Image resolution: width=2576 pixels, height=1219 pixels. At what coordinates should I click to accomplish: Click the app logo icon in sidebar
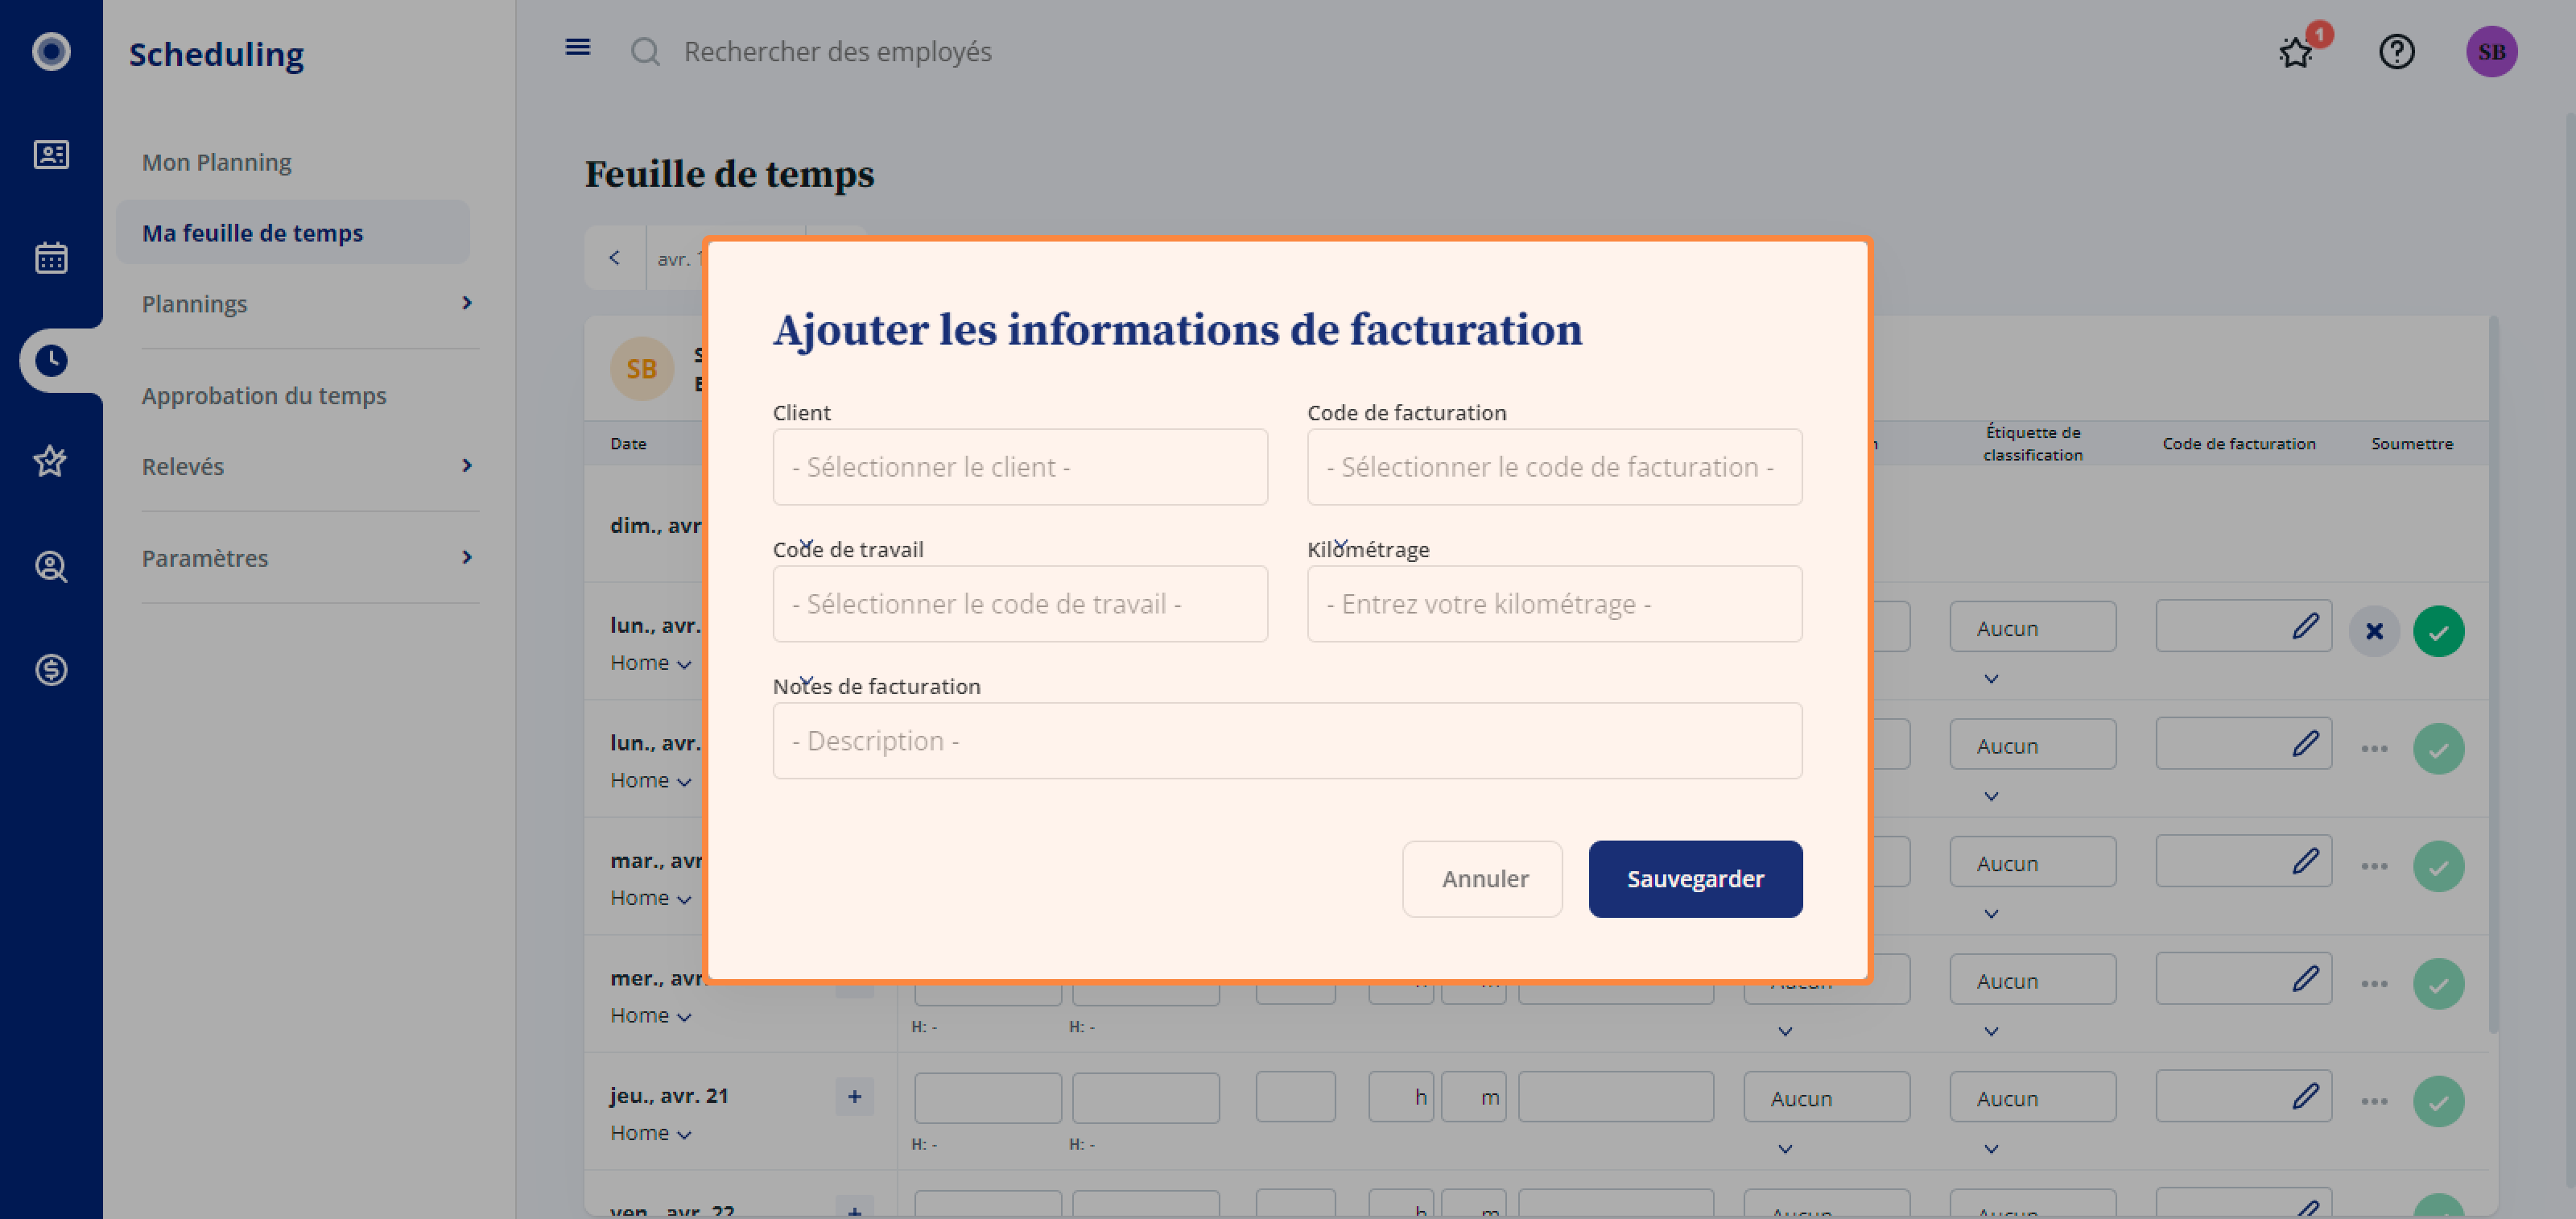coord(51,51)
